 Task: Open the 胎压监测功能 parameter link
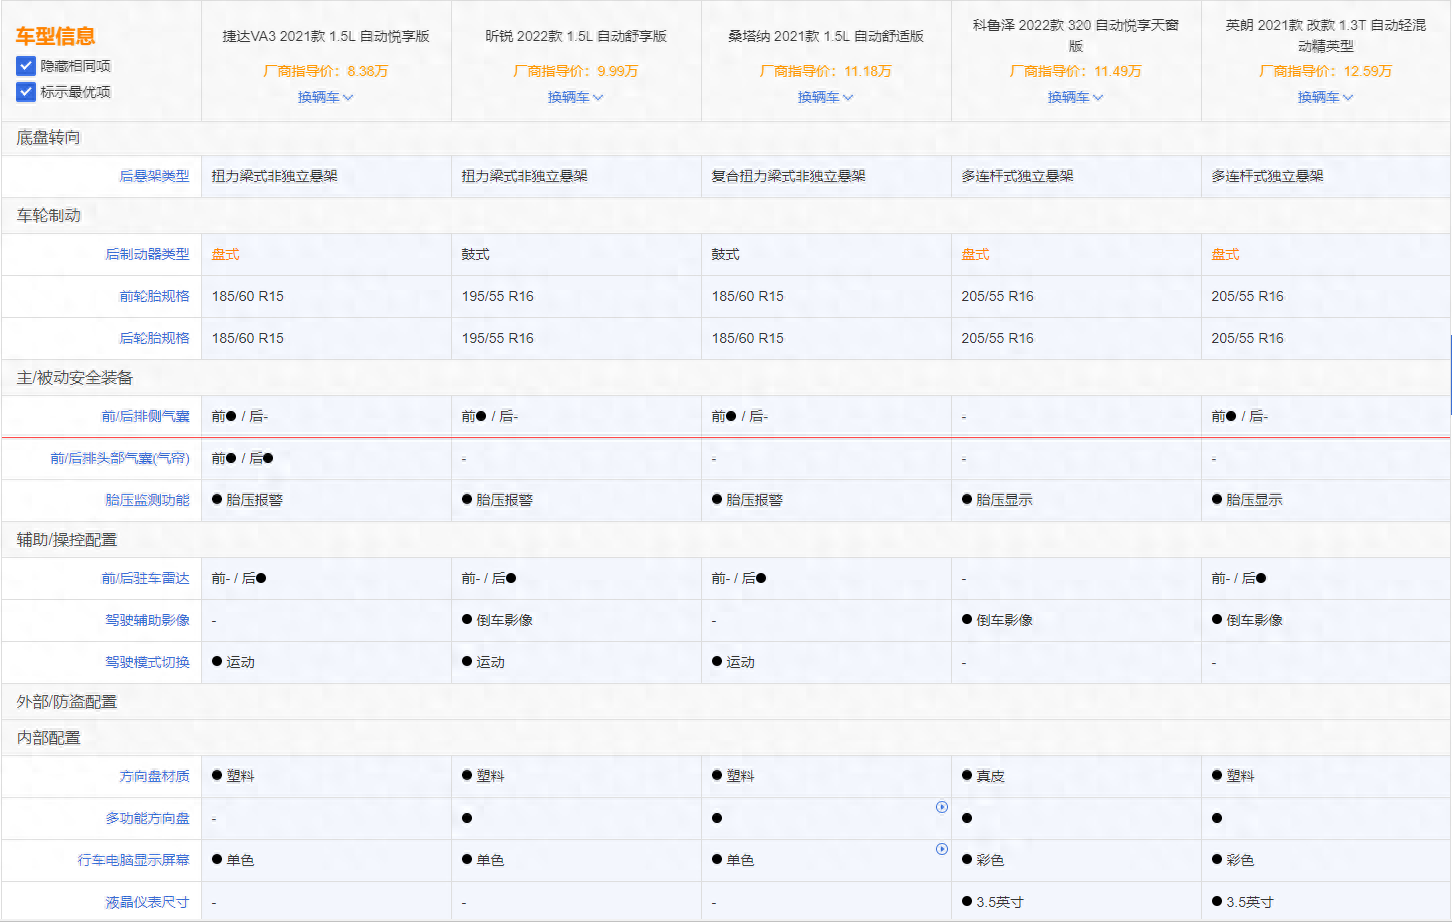tap(147, 500)
